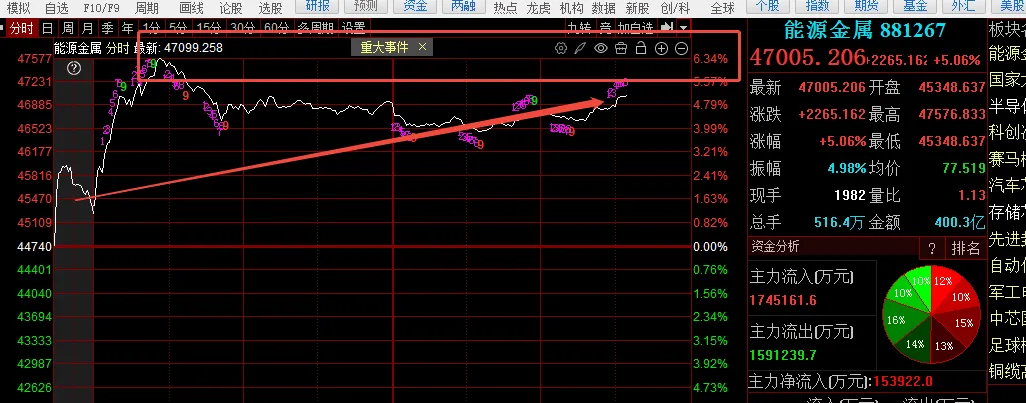Open the 数据 menu item
Screen dimensions: 1026x403
pyautogui.click(x=603, y=9)
